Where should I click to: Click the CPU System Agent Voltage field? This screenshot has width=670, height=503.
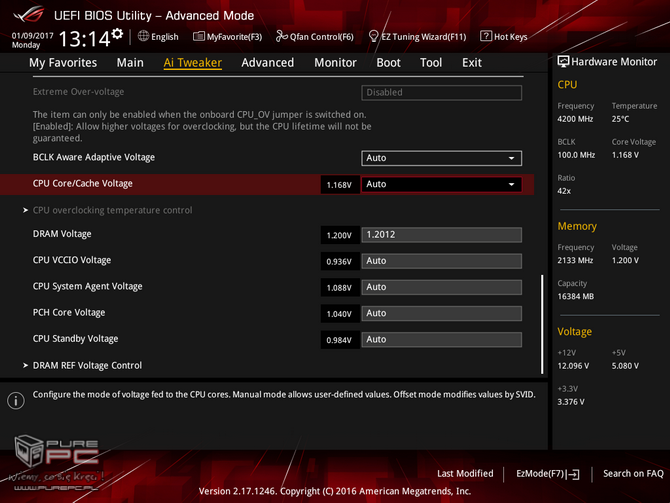coord(441,287)
